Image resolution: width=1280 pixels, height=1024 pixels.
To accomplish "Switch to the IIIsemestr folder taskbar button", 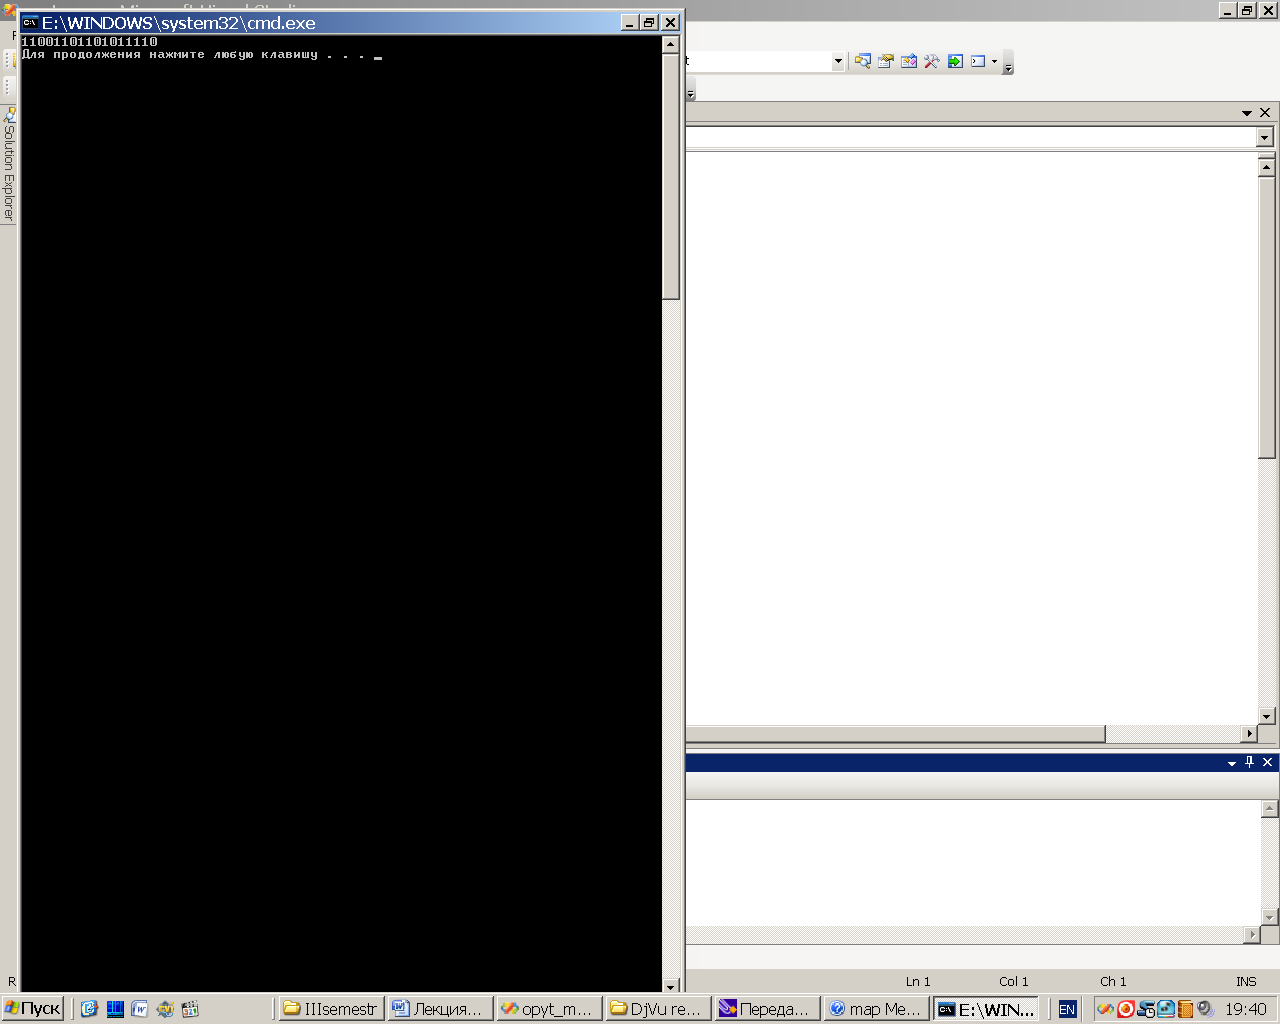I will [331, 1009].
